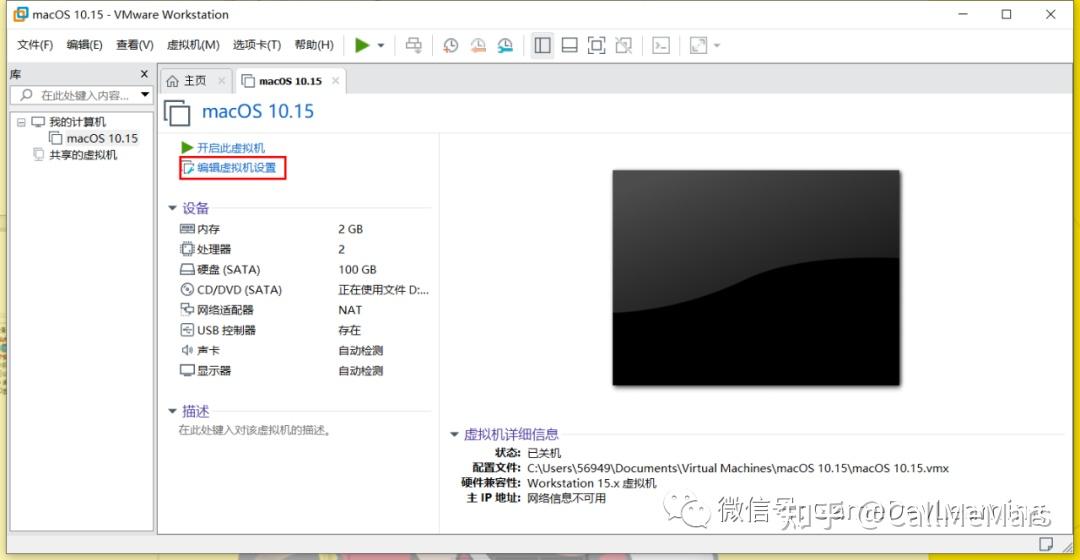
Task: Select the CD/DVD (SATA) device label
Action: [x=240, y=289]
